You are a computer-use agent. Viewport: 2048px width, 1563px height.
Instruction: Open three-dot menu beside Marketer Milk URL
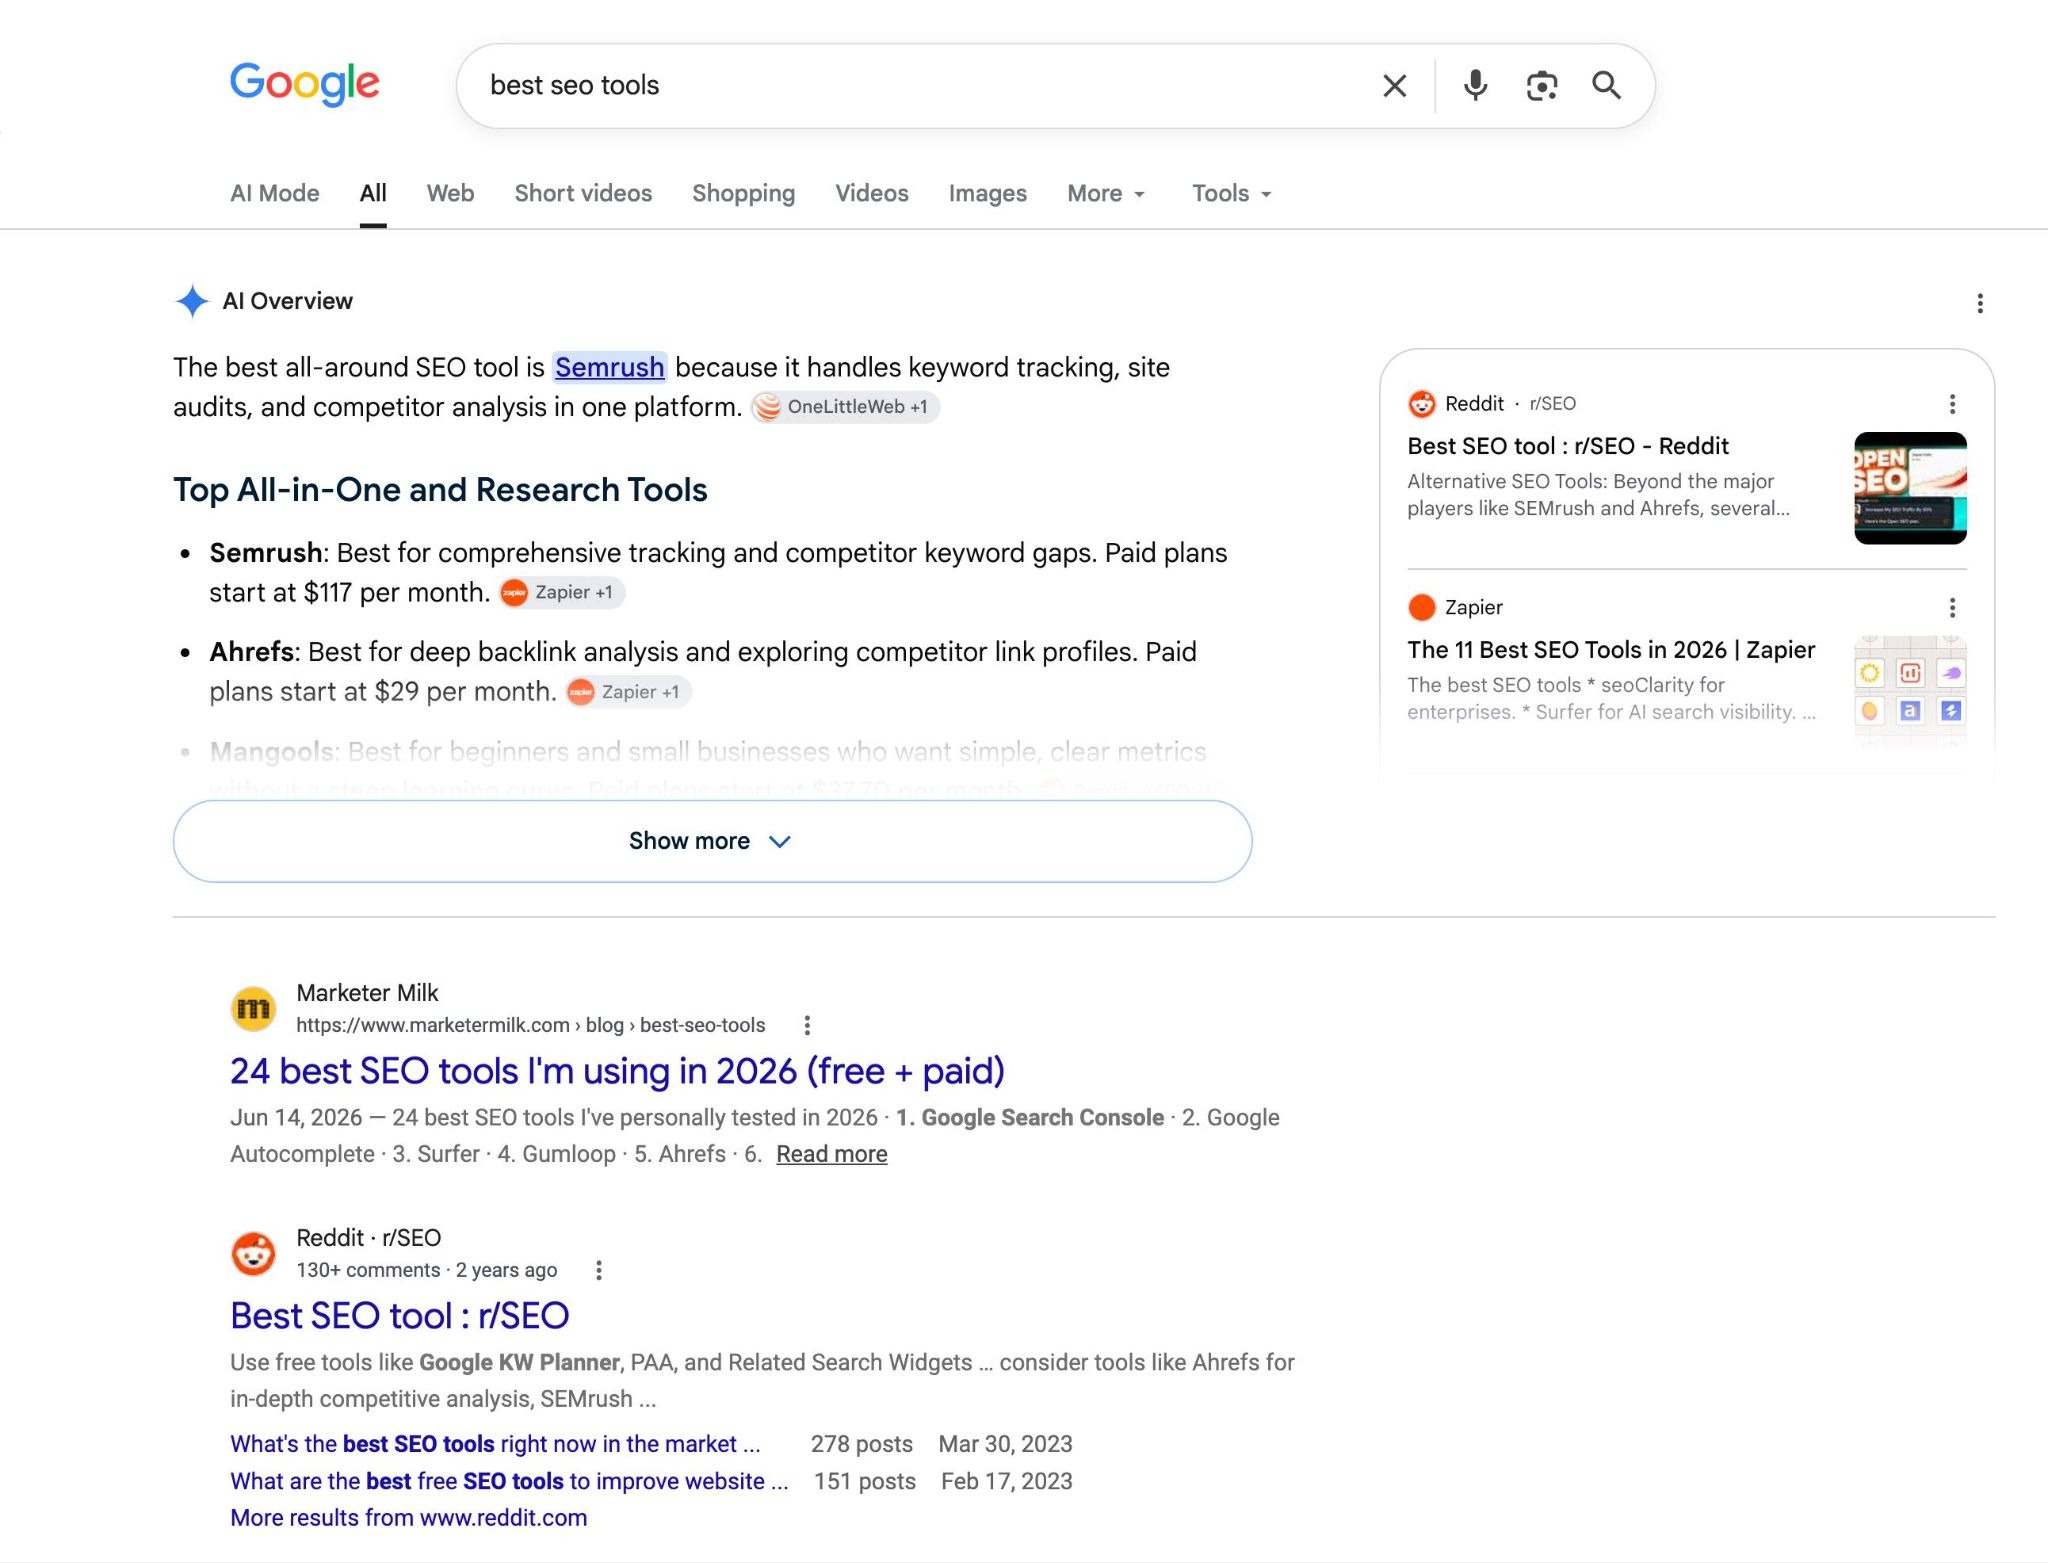807,1025
